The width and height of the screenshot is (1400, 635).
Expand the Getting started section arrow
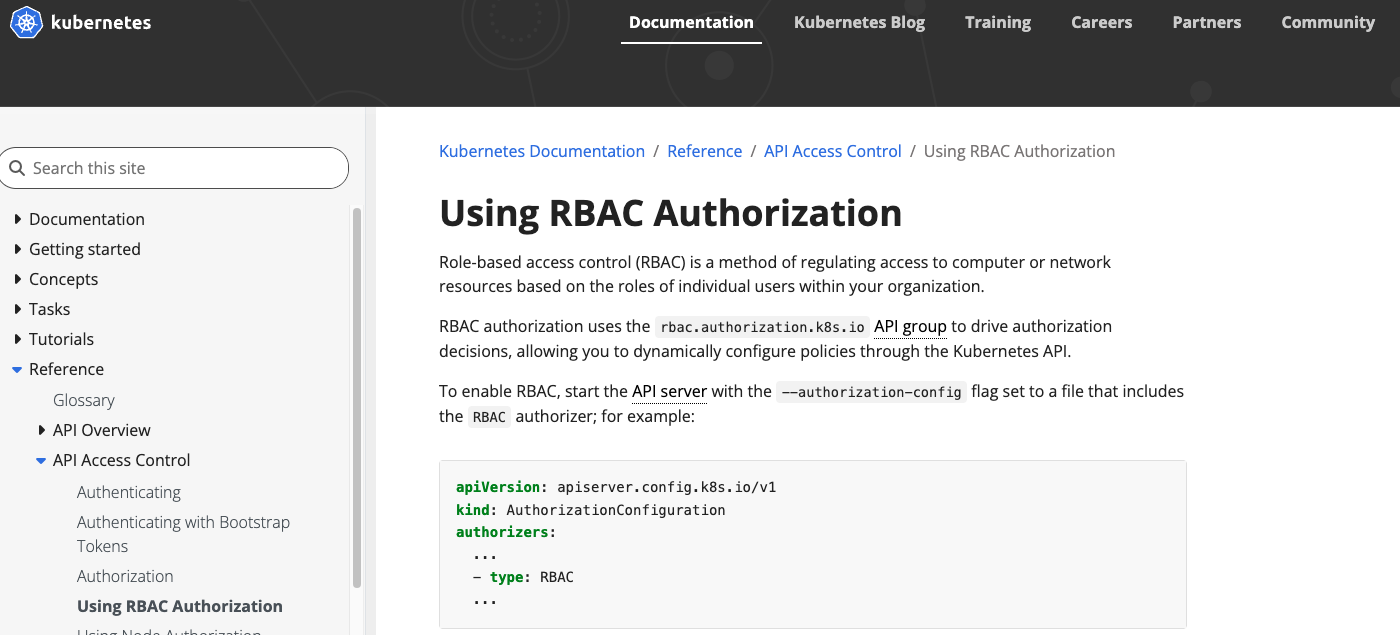pyautogui.click(x=18, y=249)
